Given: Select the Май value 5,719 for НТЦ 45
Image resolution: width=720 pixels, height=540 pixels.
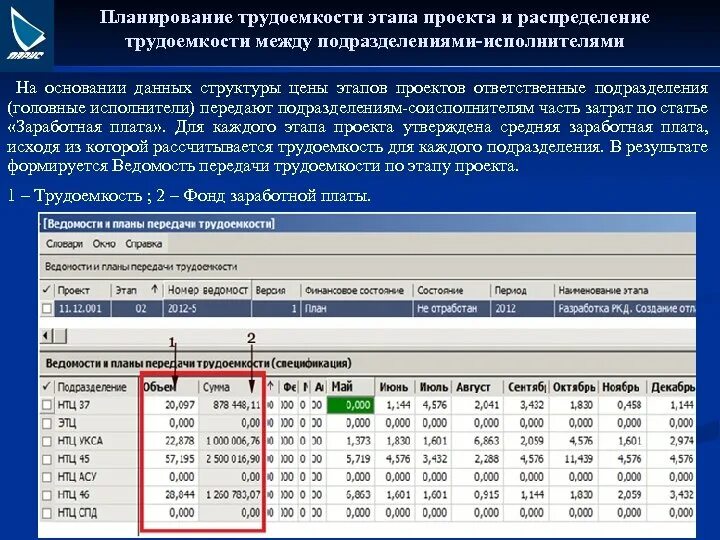Looking at the screenshot, I should coord(359,459).
